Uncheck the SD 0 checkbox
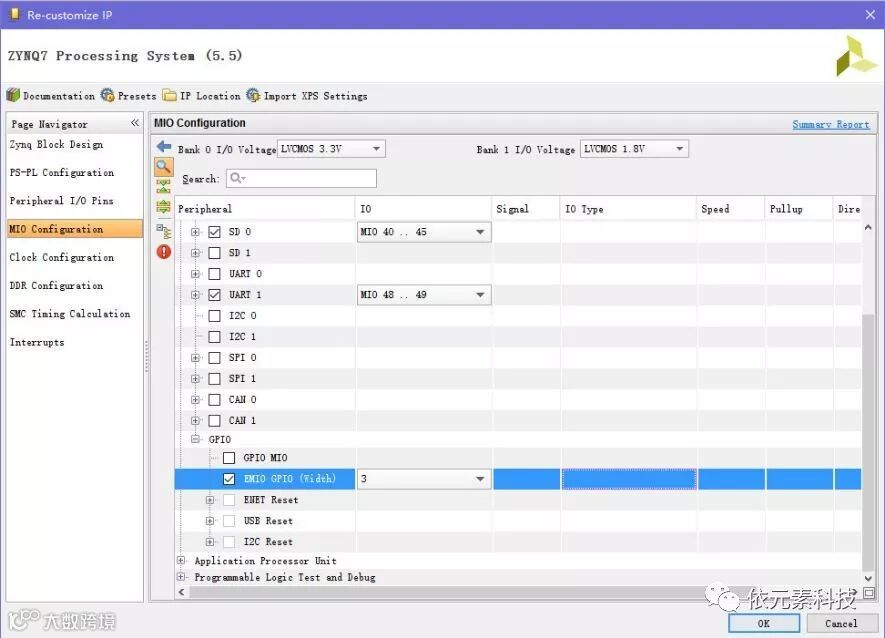Screen dimensions: 885x638 214,231
